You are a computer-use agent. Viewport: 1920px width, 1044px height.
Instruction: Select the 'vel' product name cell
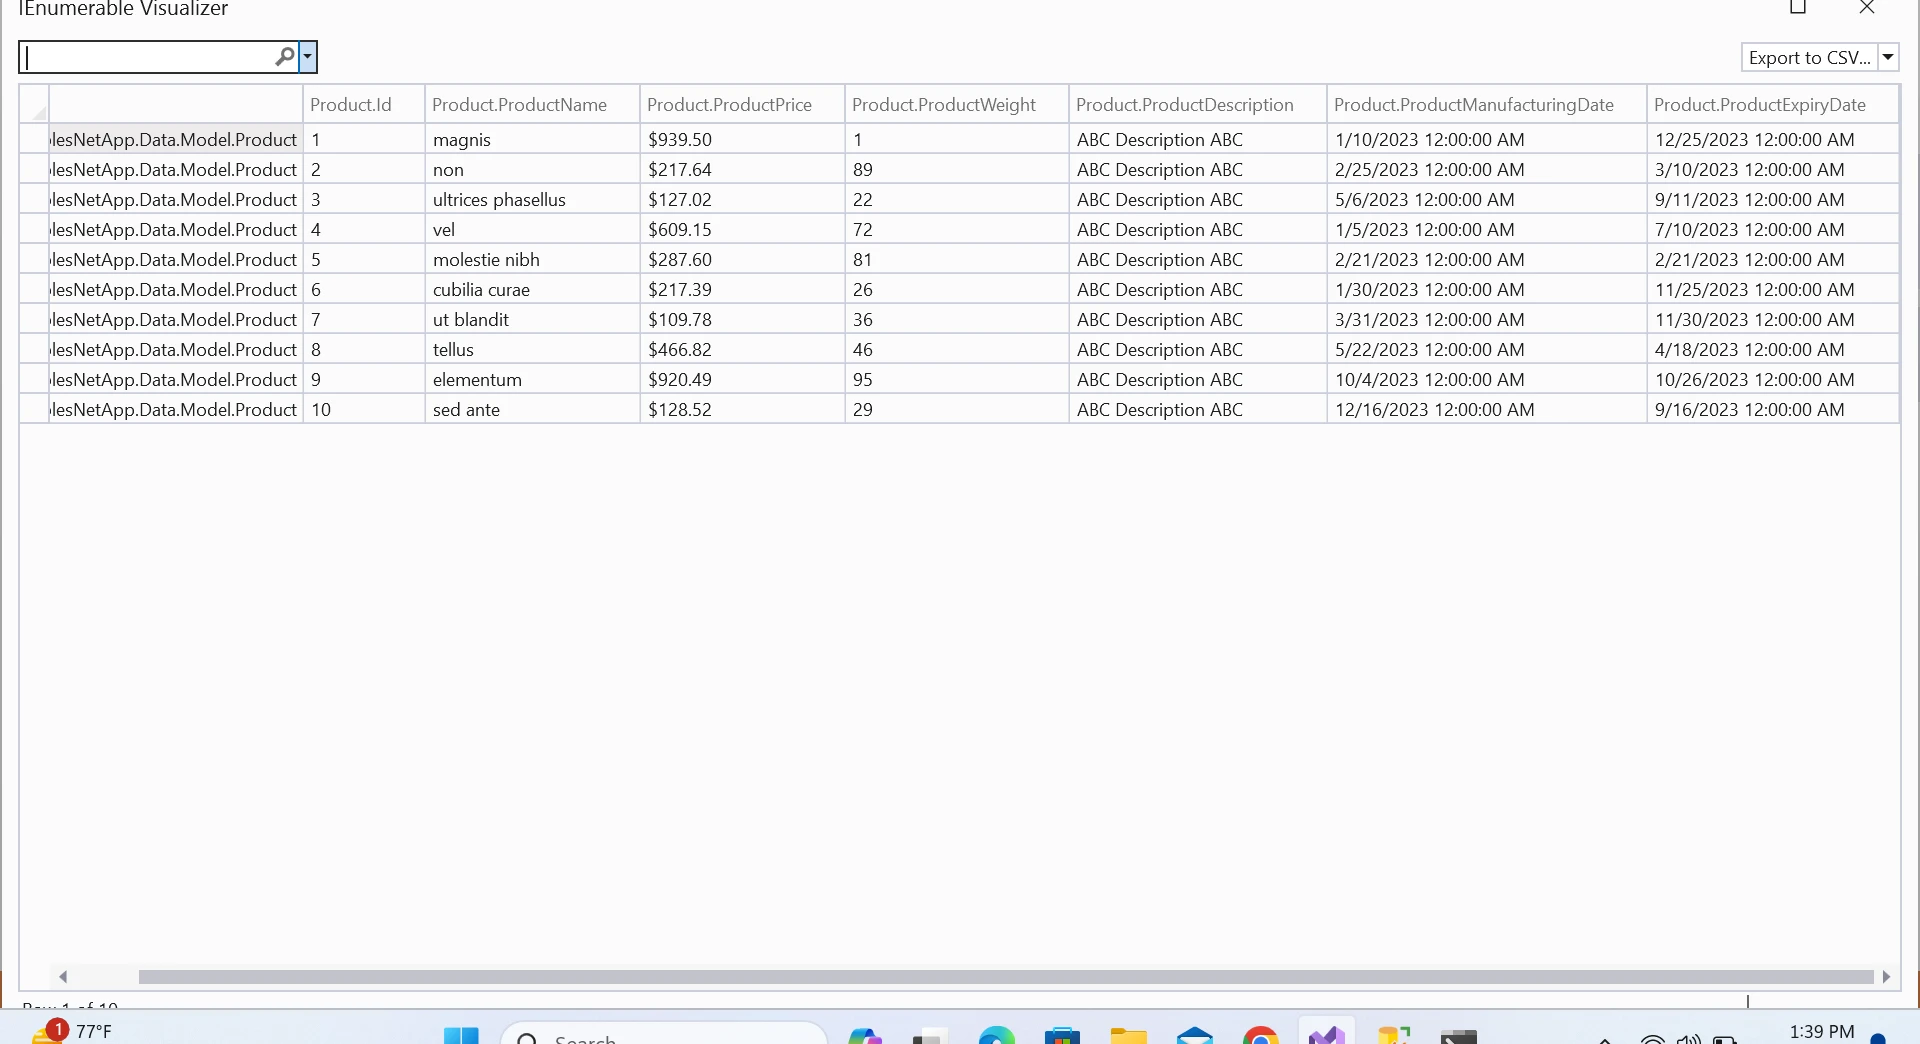tap(532, 229)
